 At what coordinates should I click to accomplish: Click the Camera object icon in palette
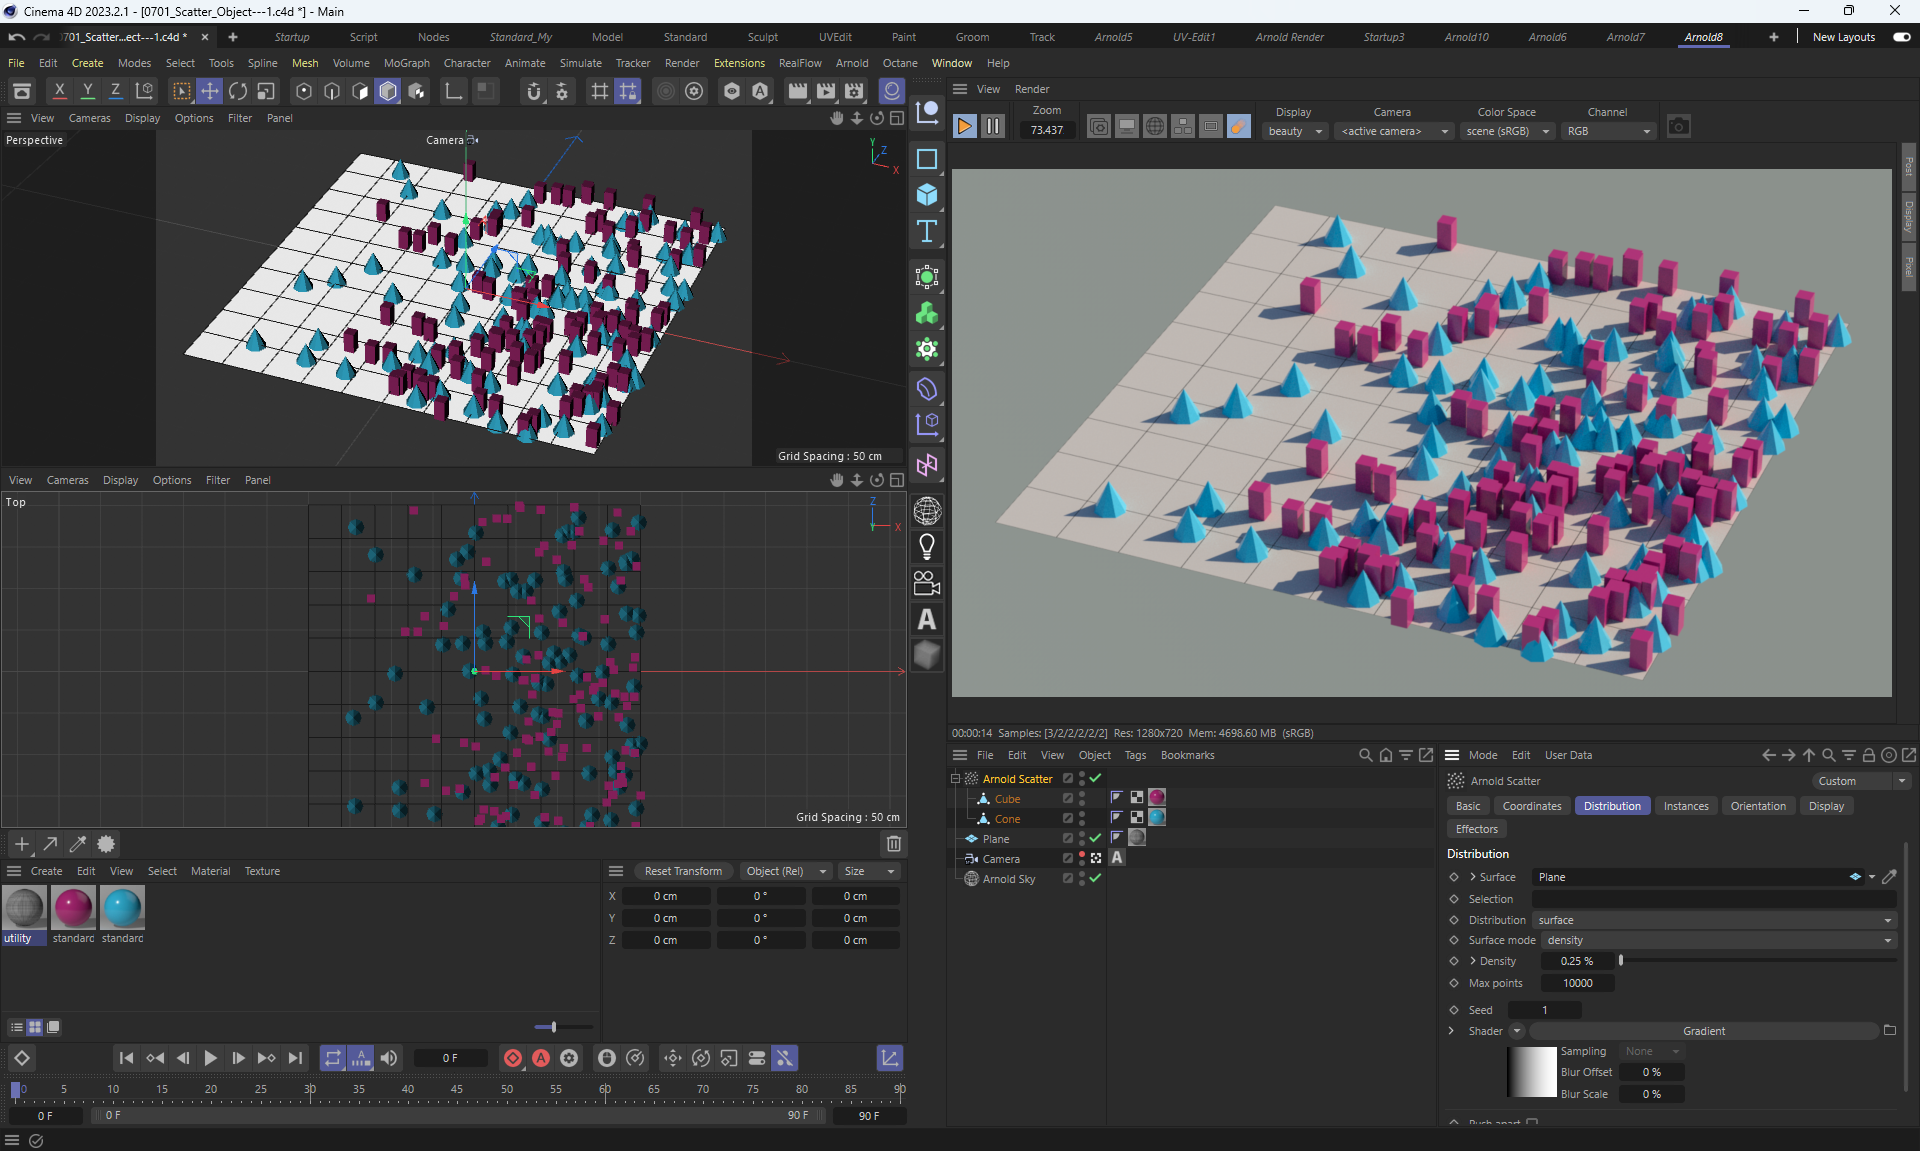tap(927, 583)
